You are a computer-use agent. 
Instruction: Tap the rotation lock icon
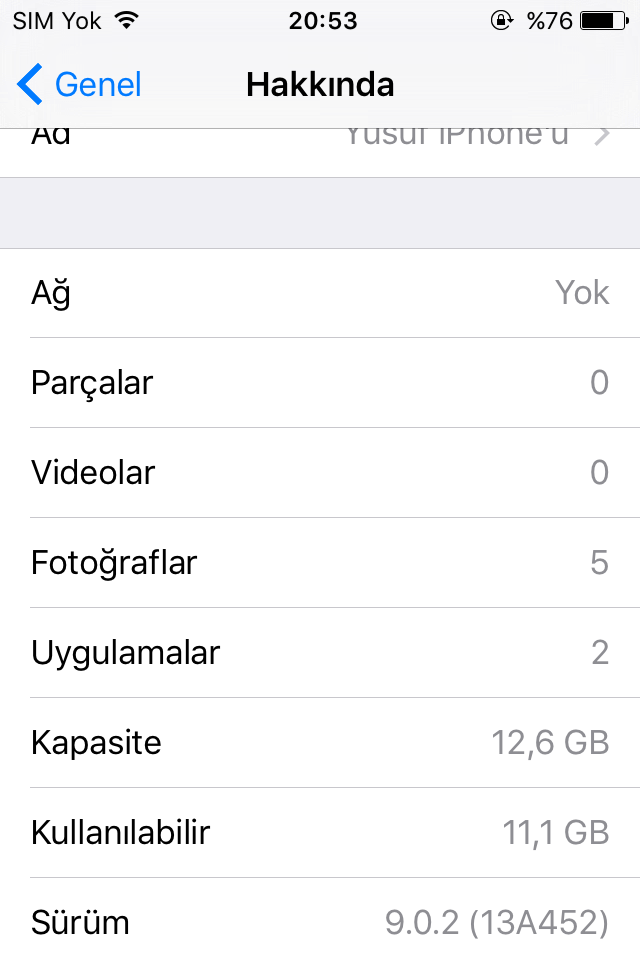point(502,21)
